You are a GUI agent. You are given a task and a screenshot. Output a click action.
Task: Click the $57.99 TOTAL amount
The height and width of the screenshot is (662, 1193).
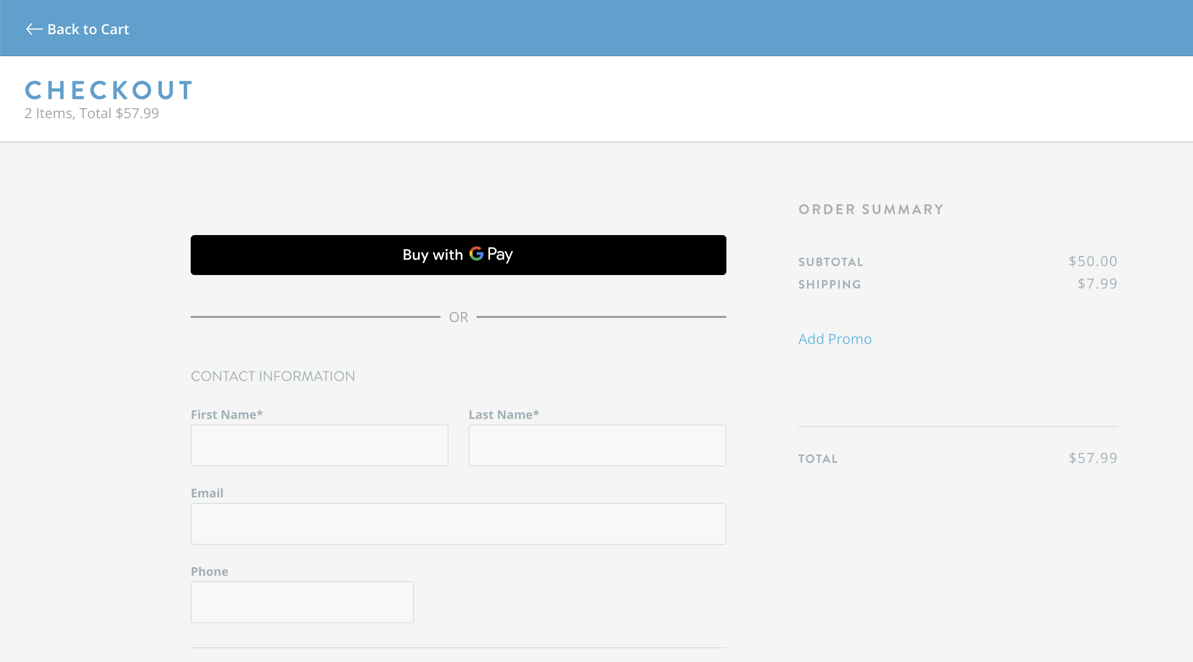(x=1094, y=458)
